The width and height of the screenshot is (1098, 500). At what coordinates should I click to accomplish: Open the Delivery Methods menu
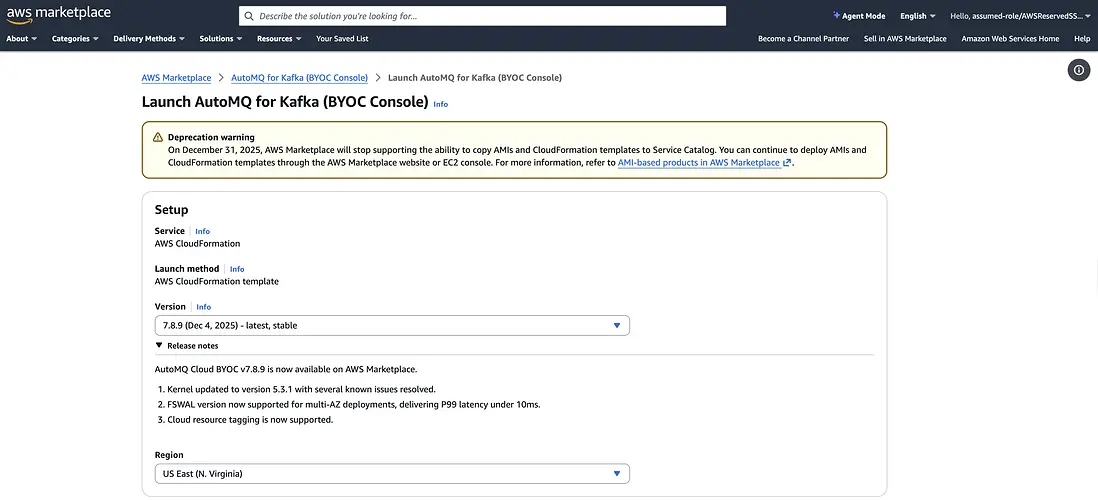pos(150,39)
